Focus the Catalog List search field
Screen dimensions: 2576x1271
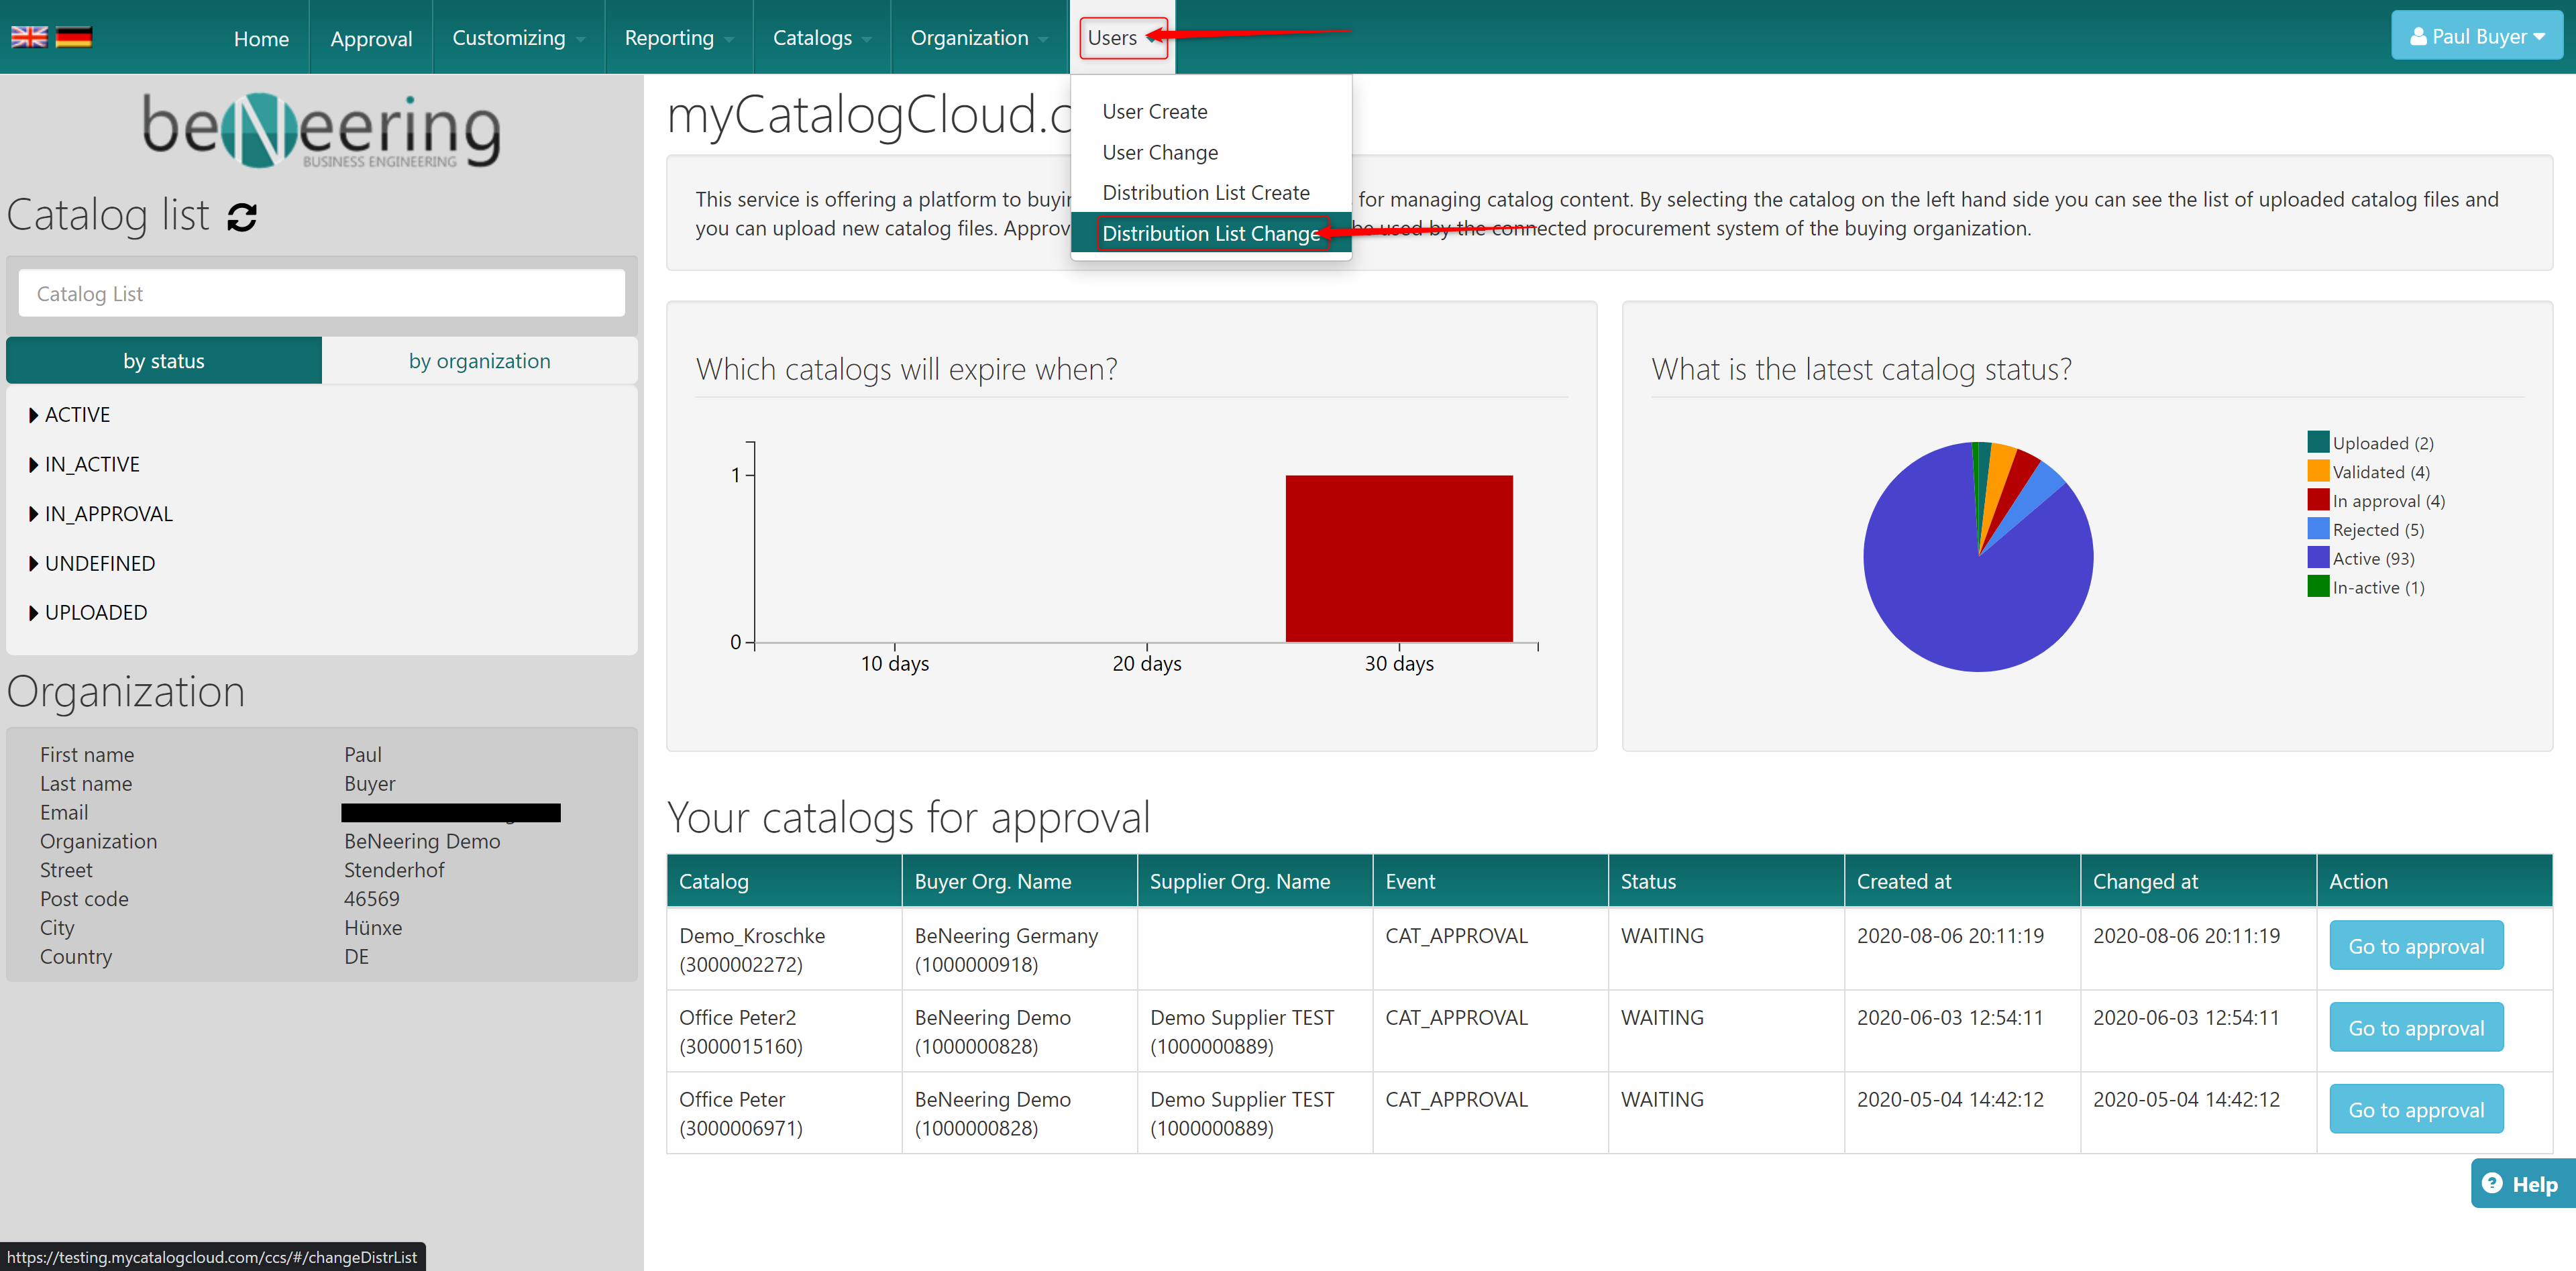[321, 294]
